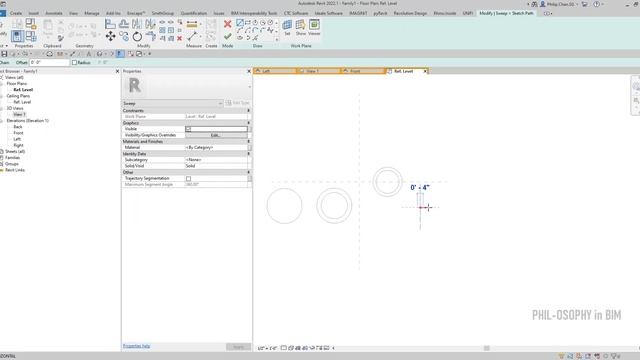Close the Ref. Level view tab
This screenshot has width=640, height=360.
click(425, 71)
